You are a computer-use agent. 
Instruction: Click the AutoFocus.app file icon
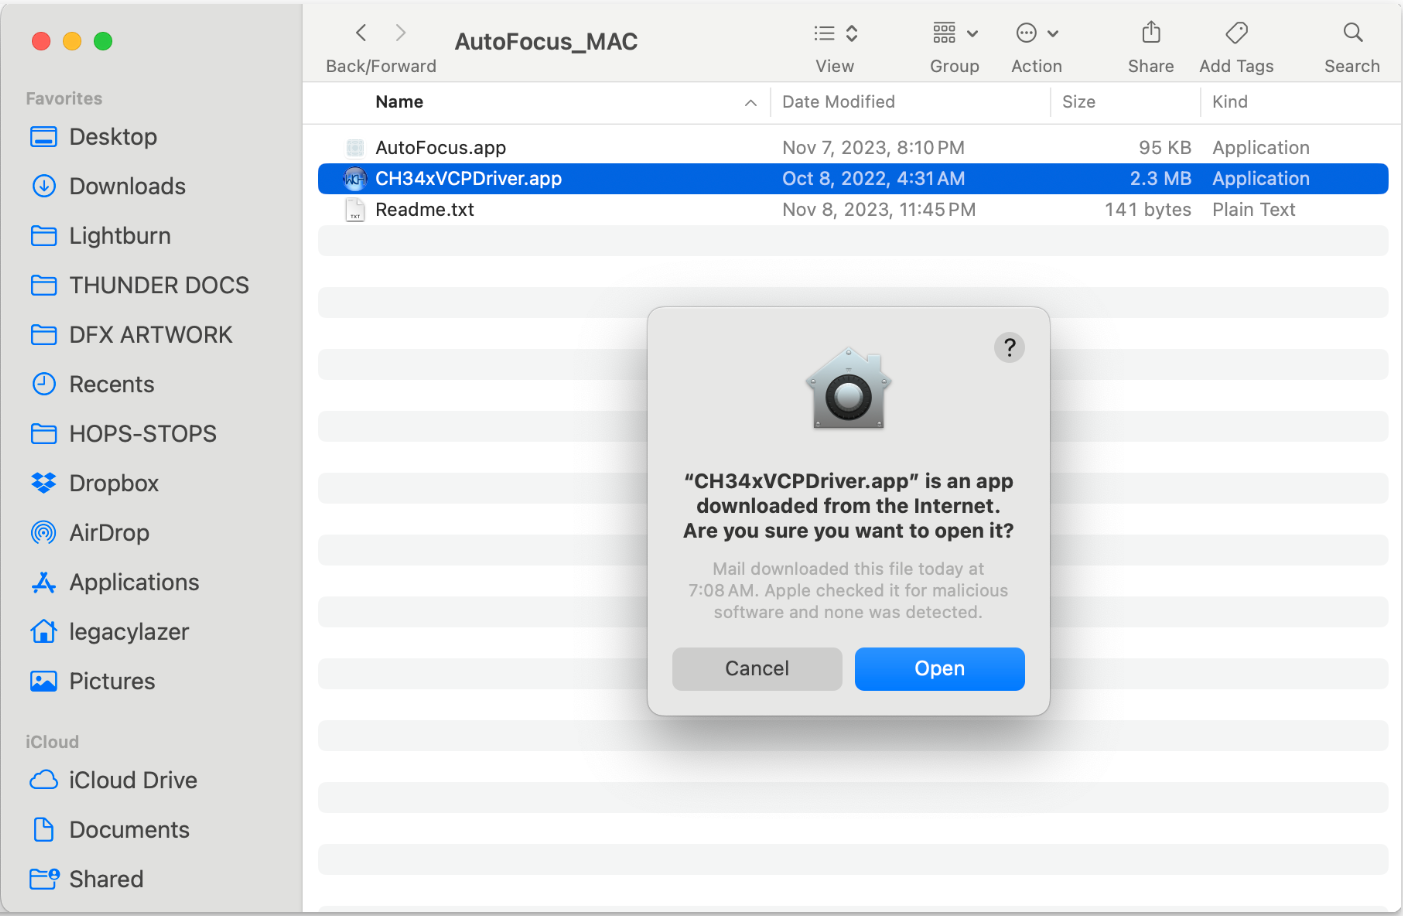pos(355,148)
